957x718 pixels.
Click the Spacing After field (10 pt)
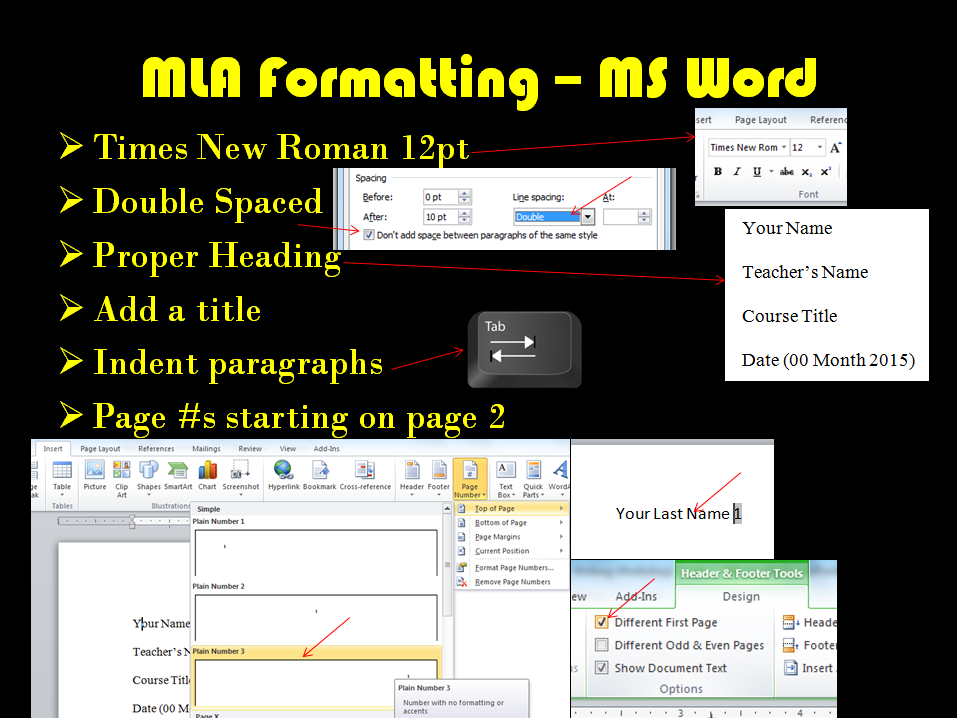[x=441, y=217]
